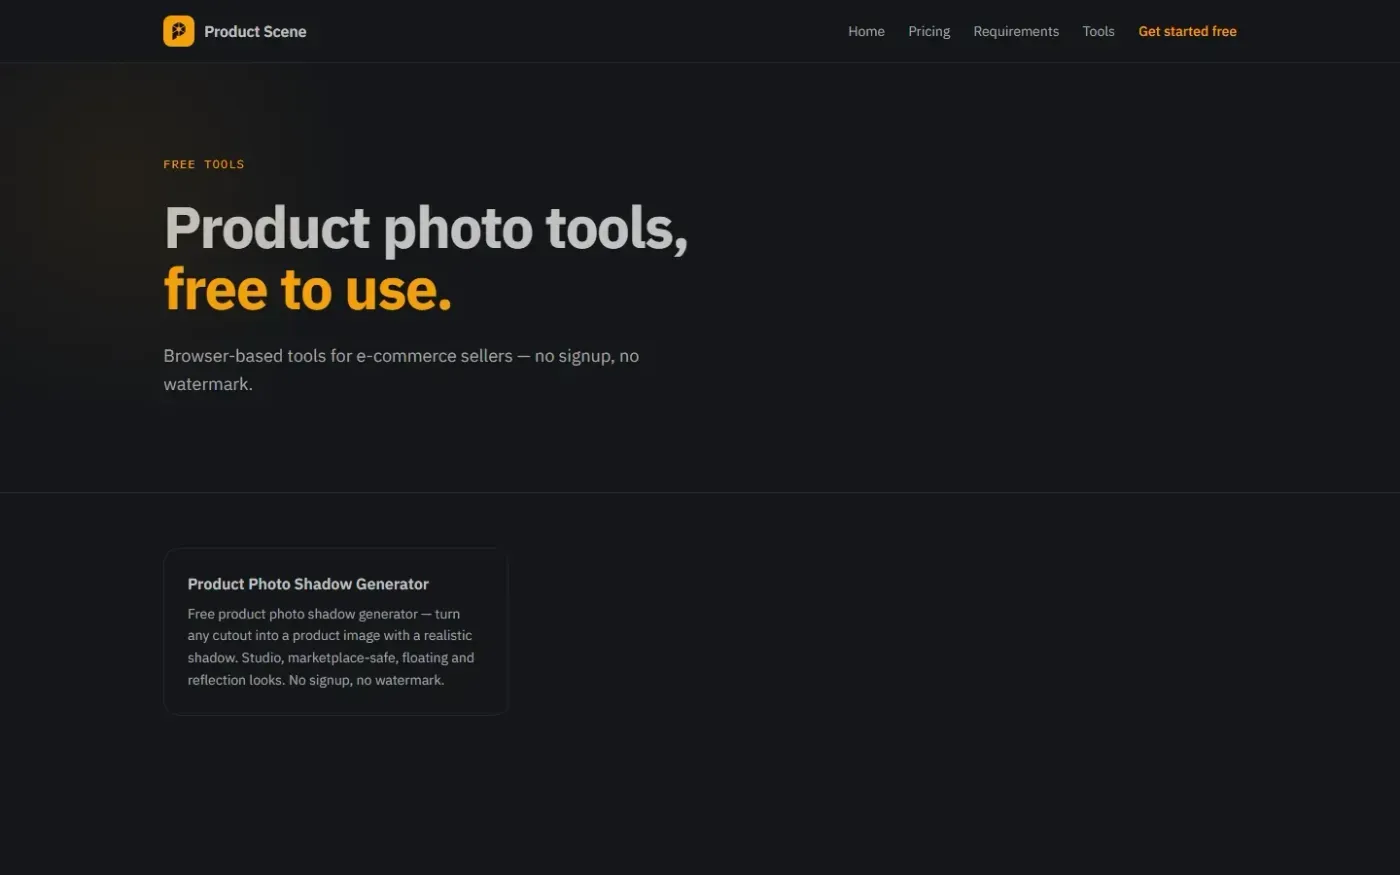Viewport: 1400px width, 875px height.
Task: Click the 'Browser-based tools for e-commerce sellers' subtitle
Action: pyautogui.click(x=401, y=370)
